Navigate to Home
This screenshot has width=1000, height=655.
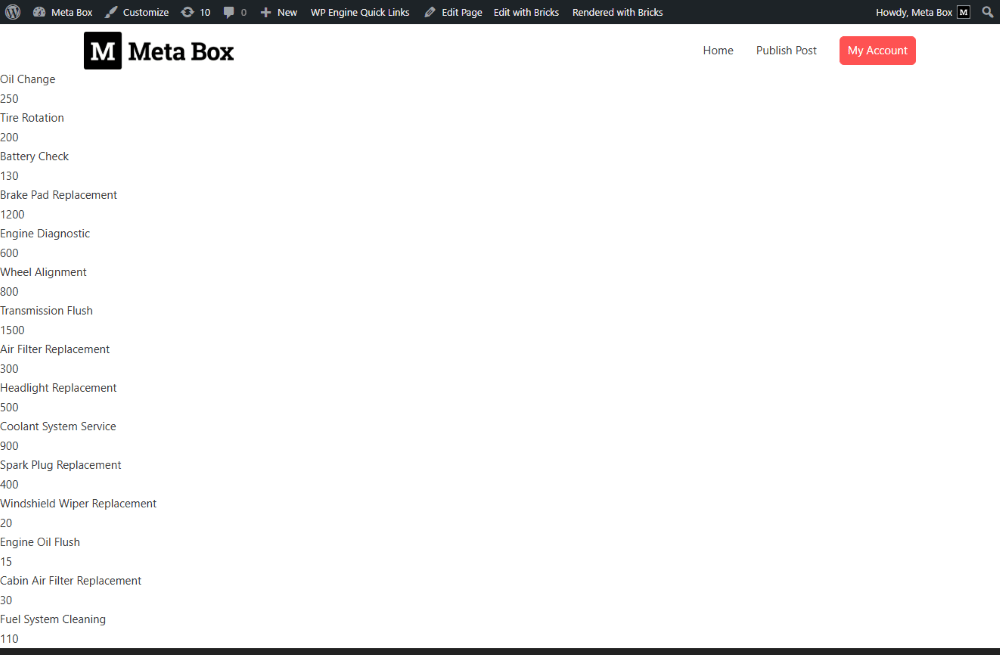(x=717, y=50)
